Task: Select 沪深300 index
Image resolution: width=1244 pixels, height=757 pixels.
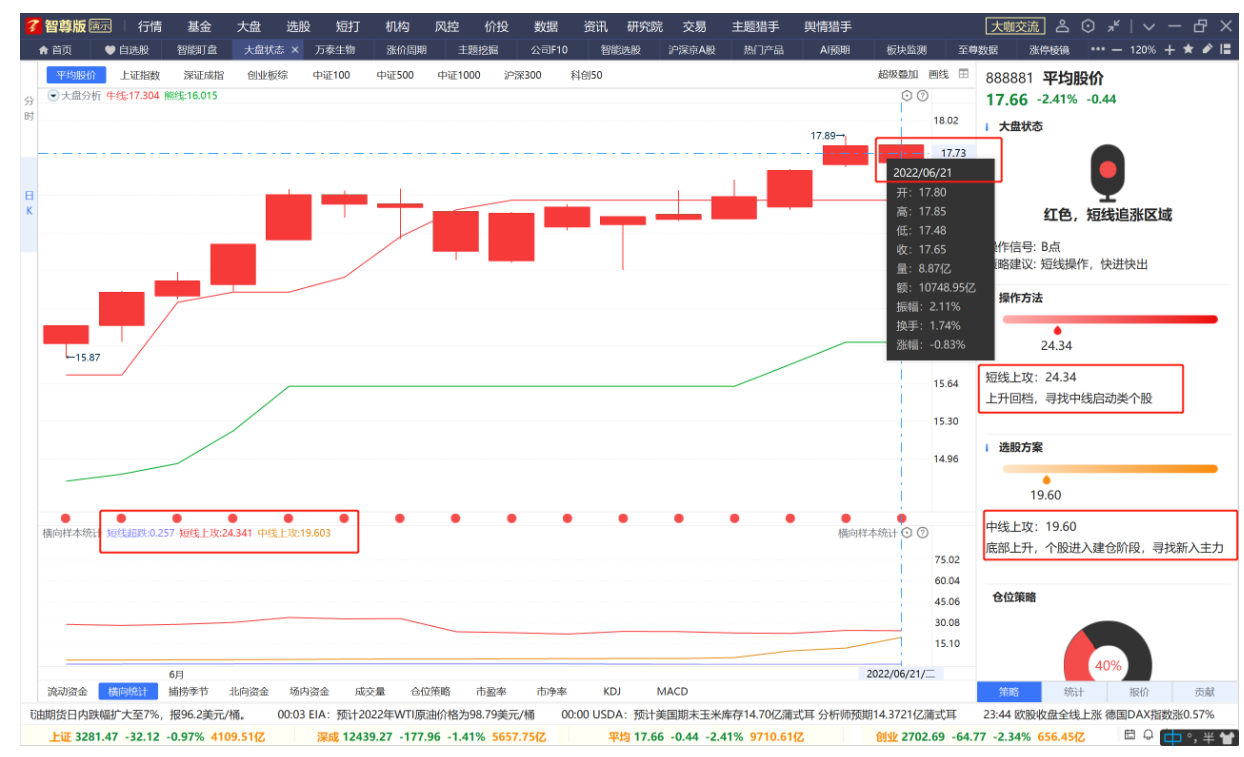Action: [x=523, y=74]
